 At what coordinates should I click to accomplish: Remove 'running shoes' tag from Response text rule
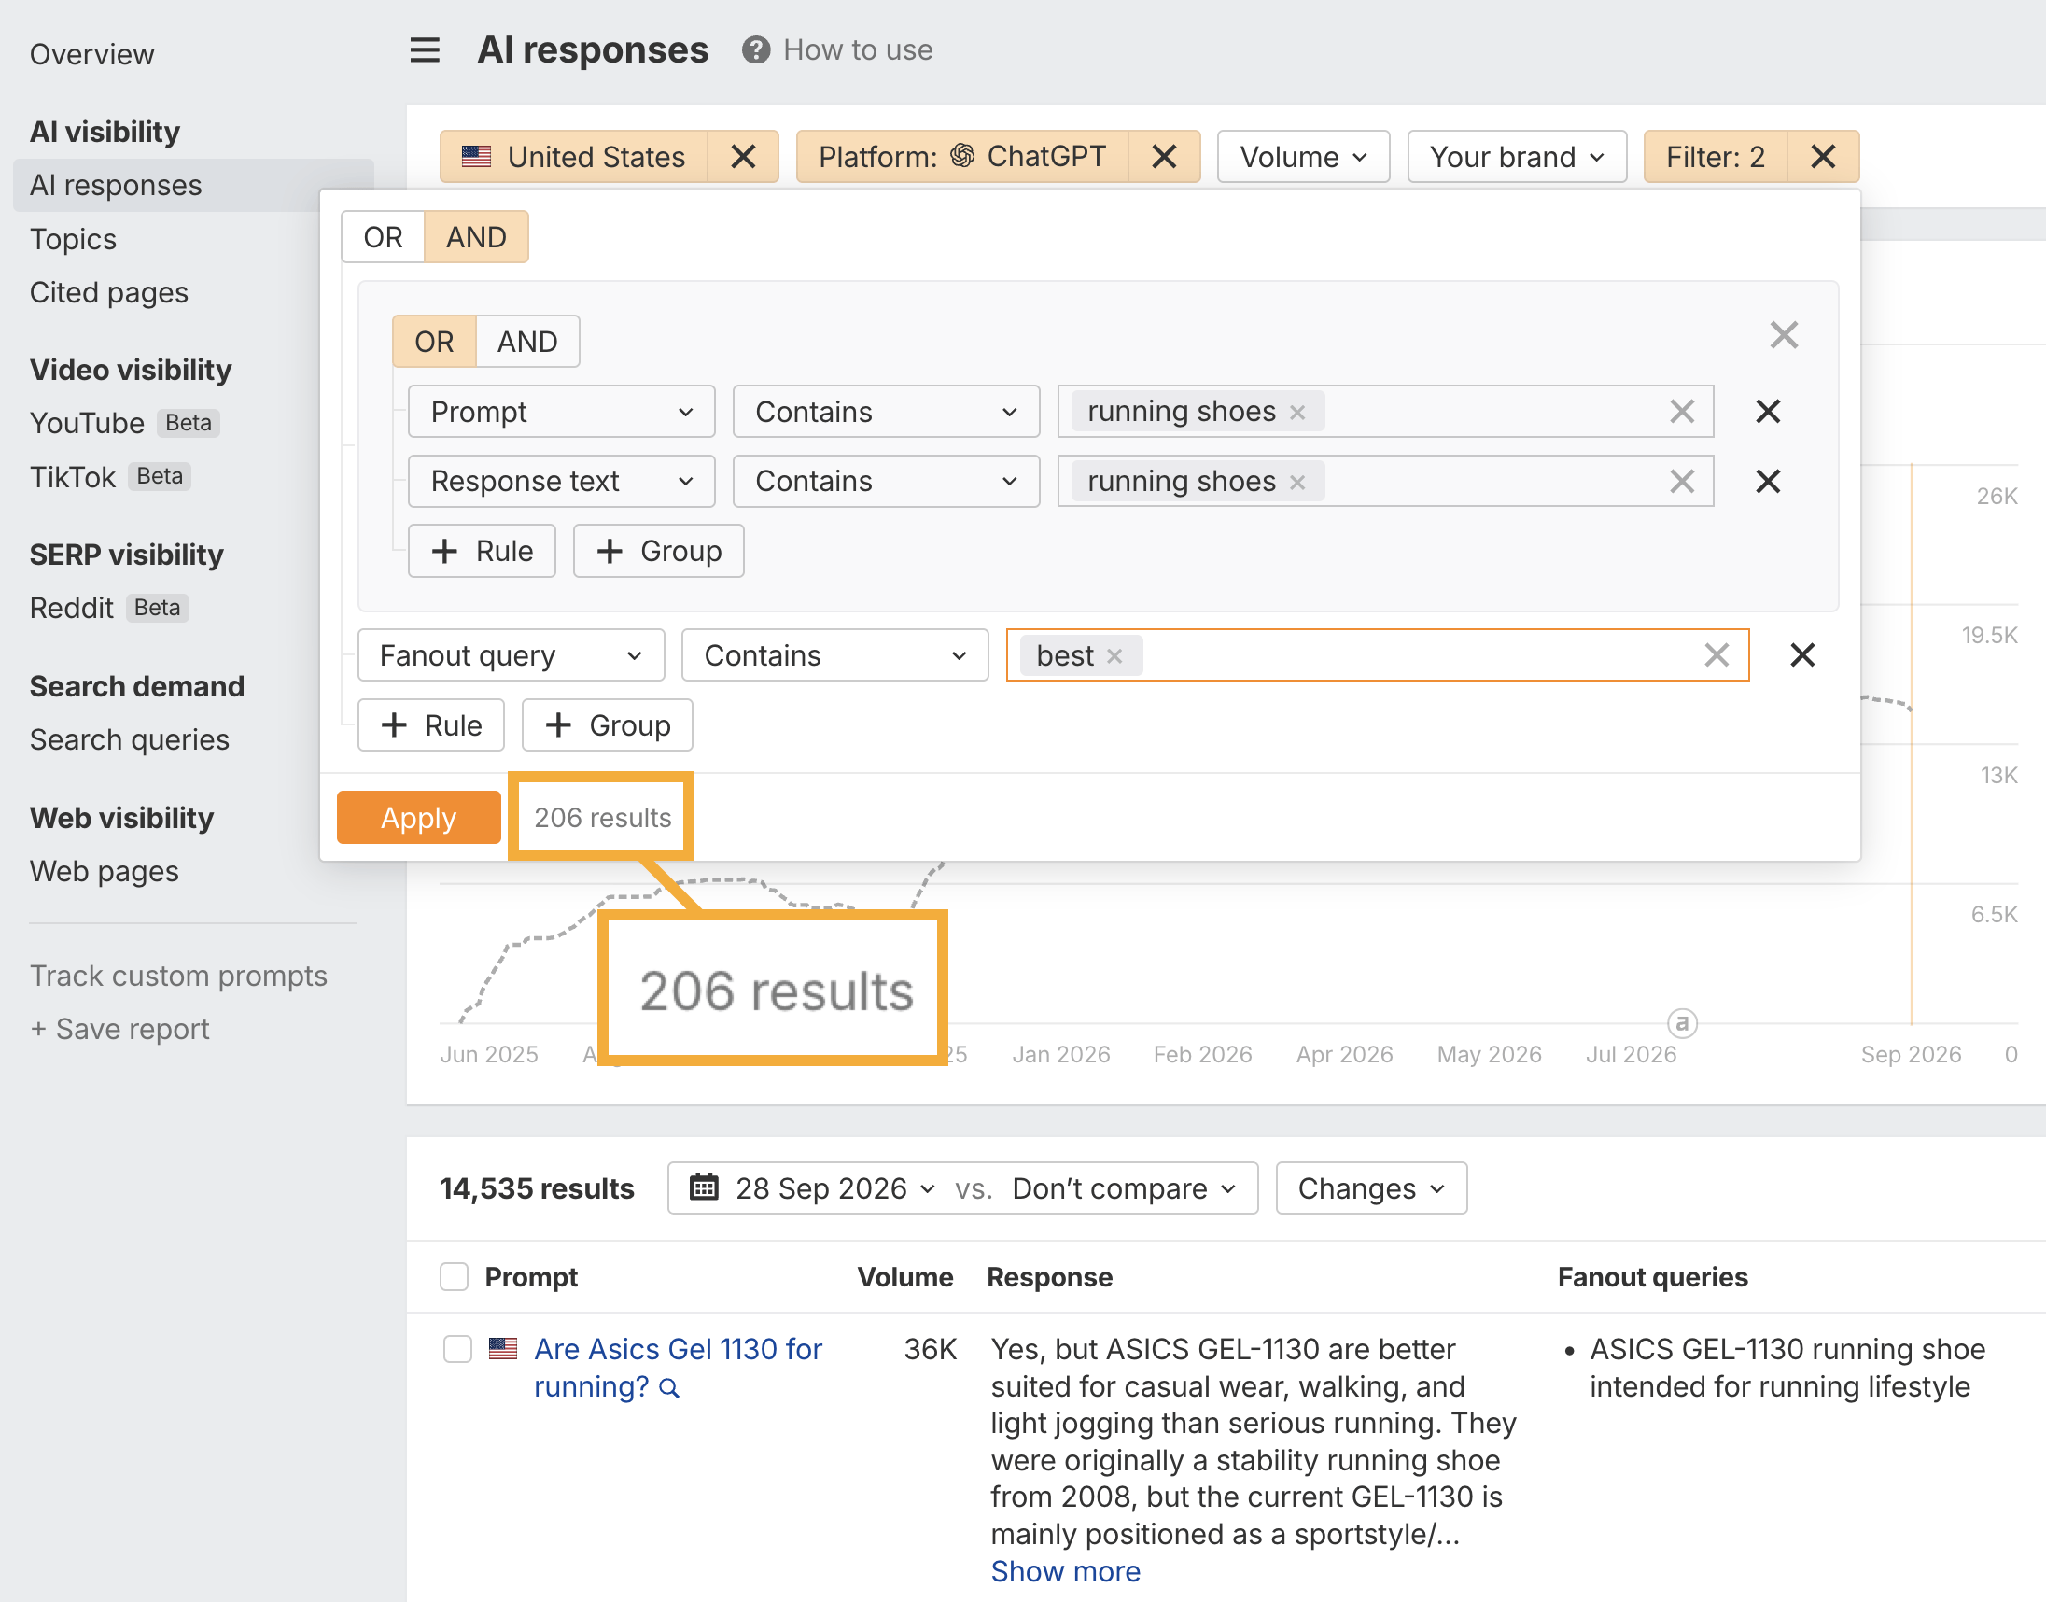[1298, 482]
